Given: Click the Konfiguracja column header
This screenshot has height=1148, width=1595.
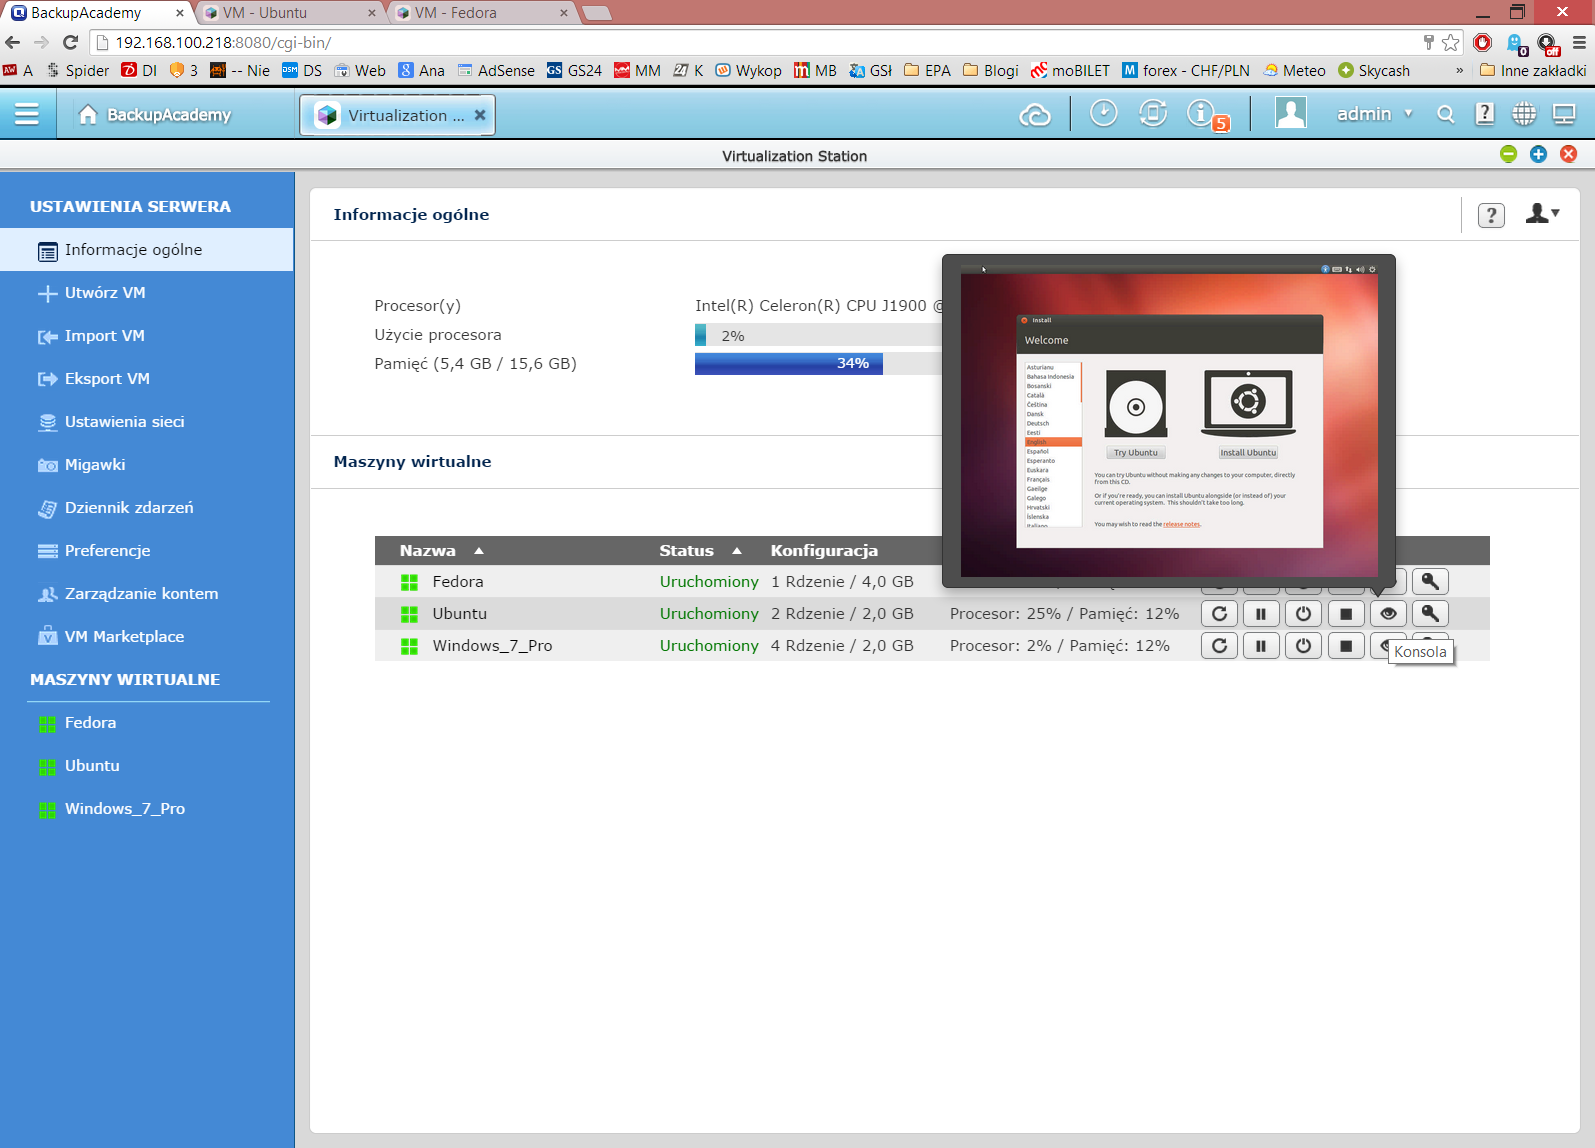Looking at the screenshot, I should [824, 551].
